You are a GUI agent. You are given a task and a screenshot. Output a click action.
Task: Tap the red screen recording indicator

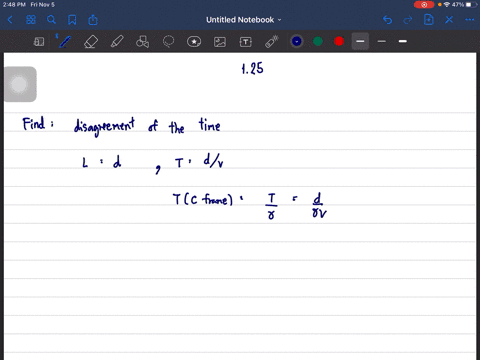[424, 5]
